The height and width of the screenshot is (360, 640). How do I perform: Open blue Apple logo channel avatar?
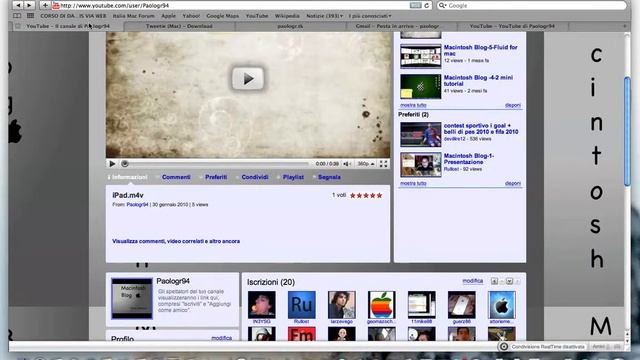click(x=502, y=304)
